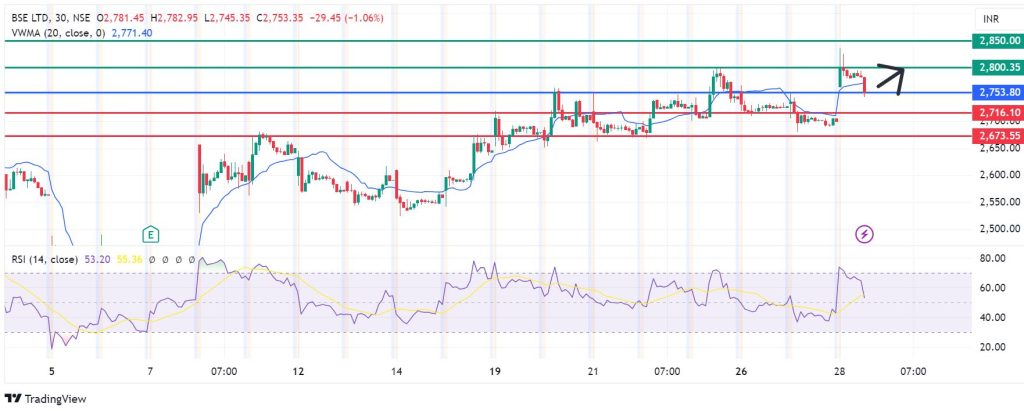Click the 2,600.00 price axis label
1024x411 pixels.
999,174
